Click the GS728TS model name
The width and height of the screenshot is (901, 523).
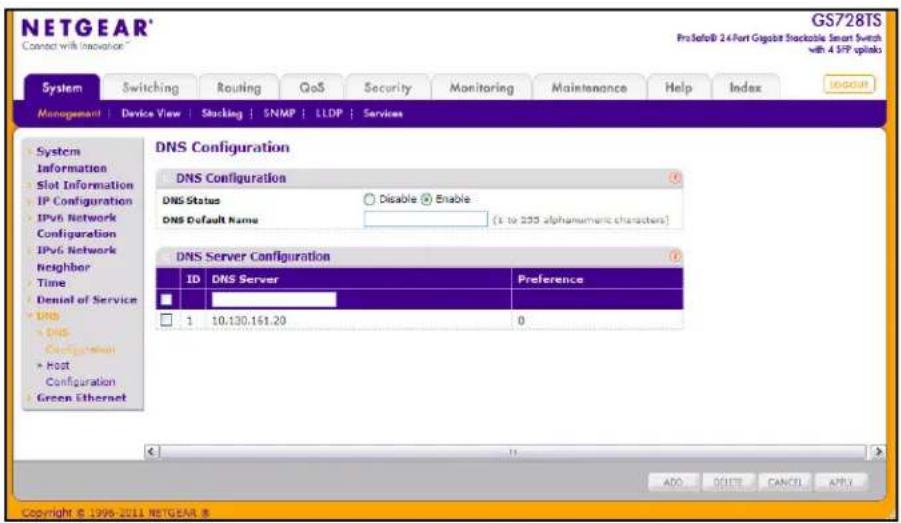click(846, 21)
